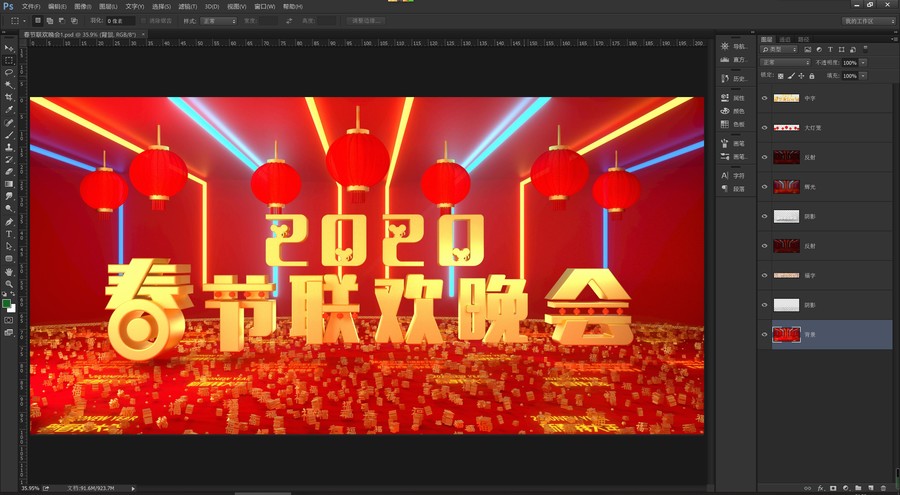The width and height of the screenshot is (900, 495).
Task: Swap width and height icon in options bar
Action: coord(289,21)
